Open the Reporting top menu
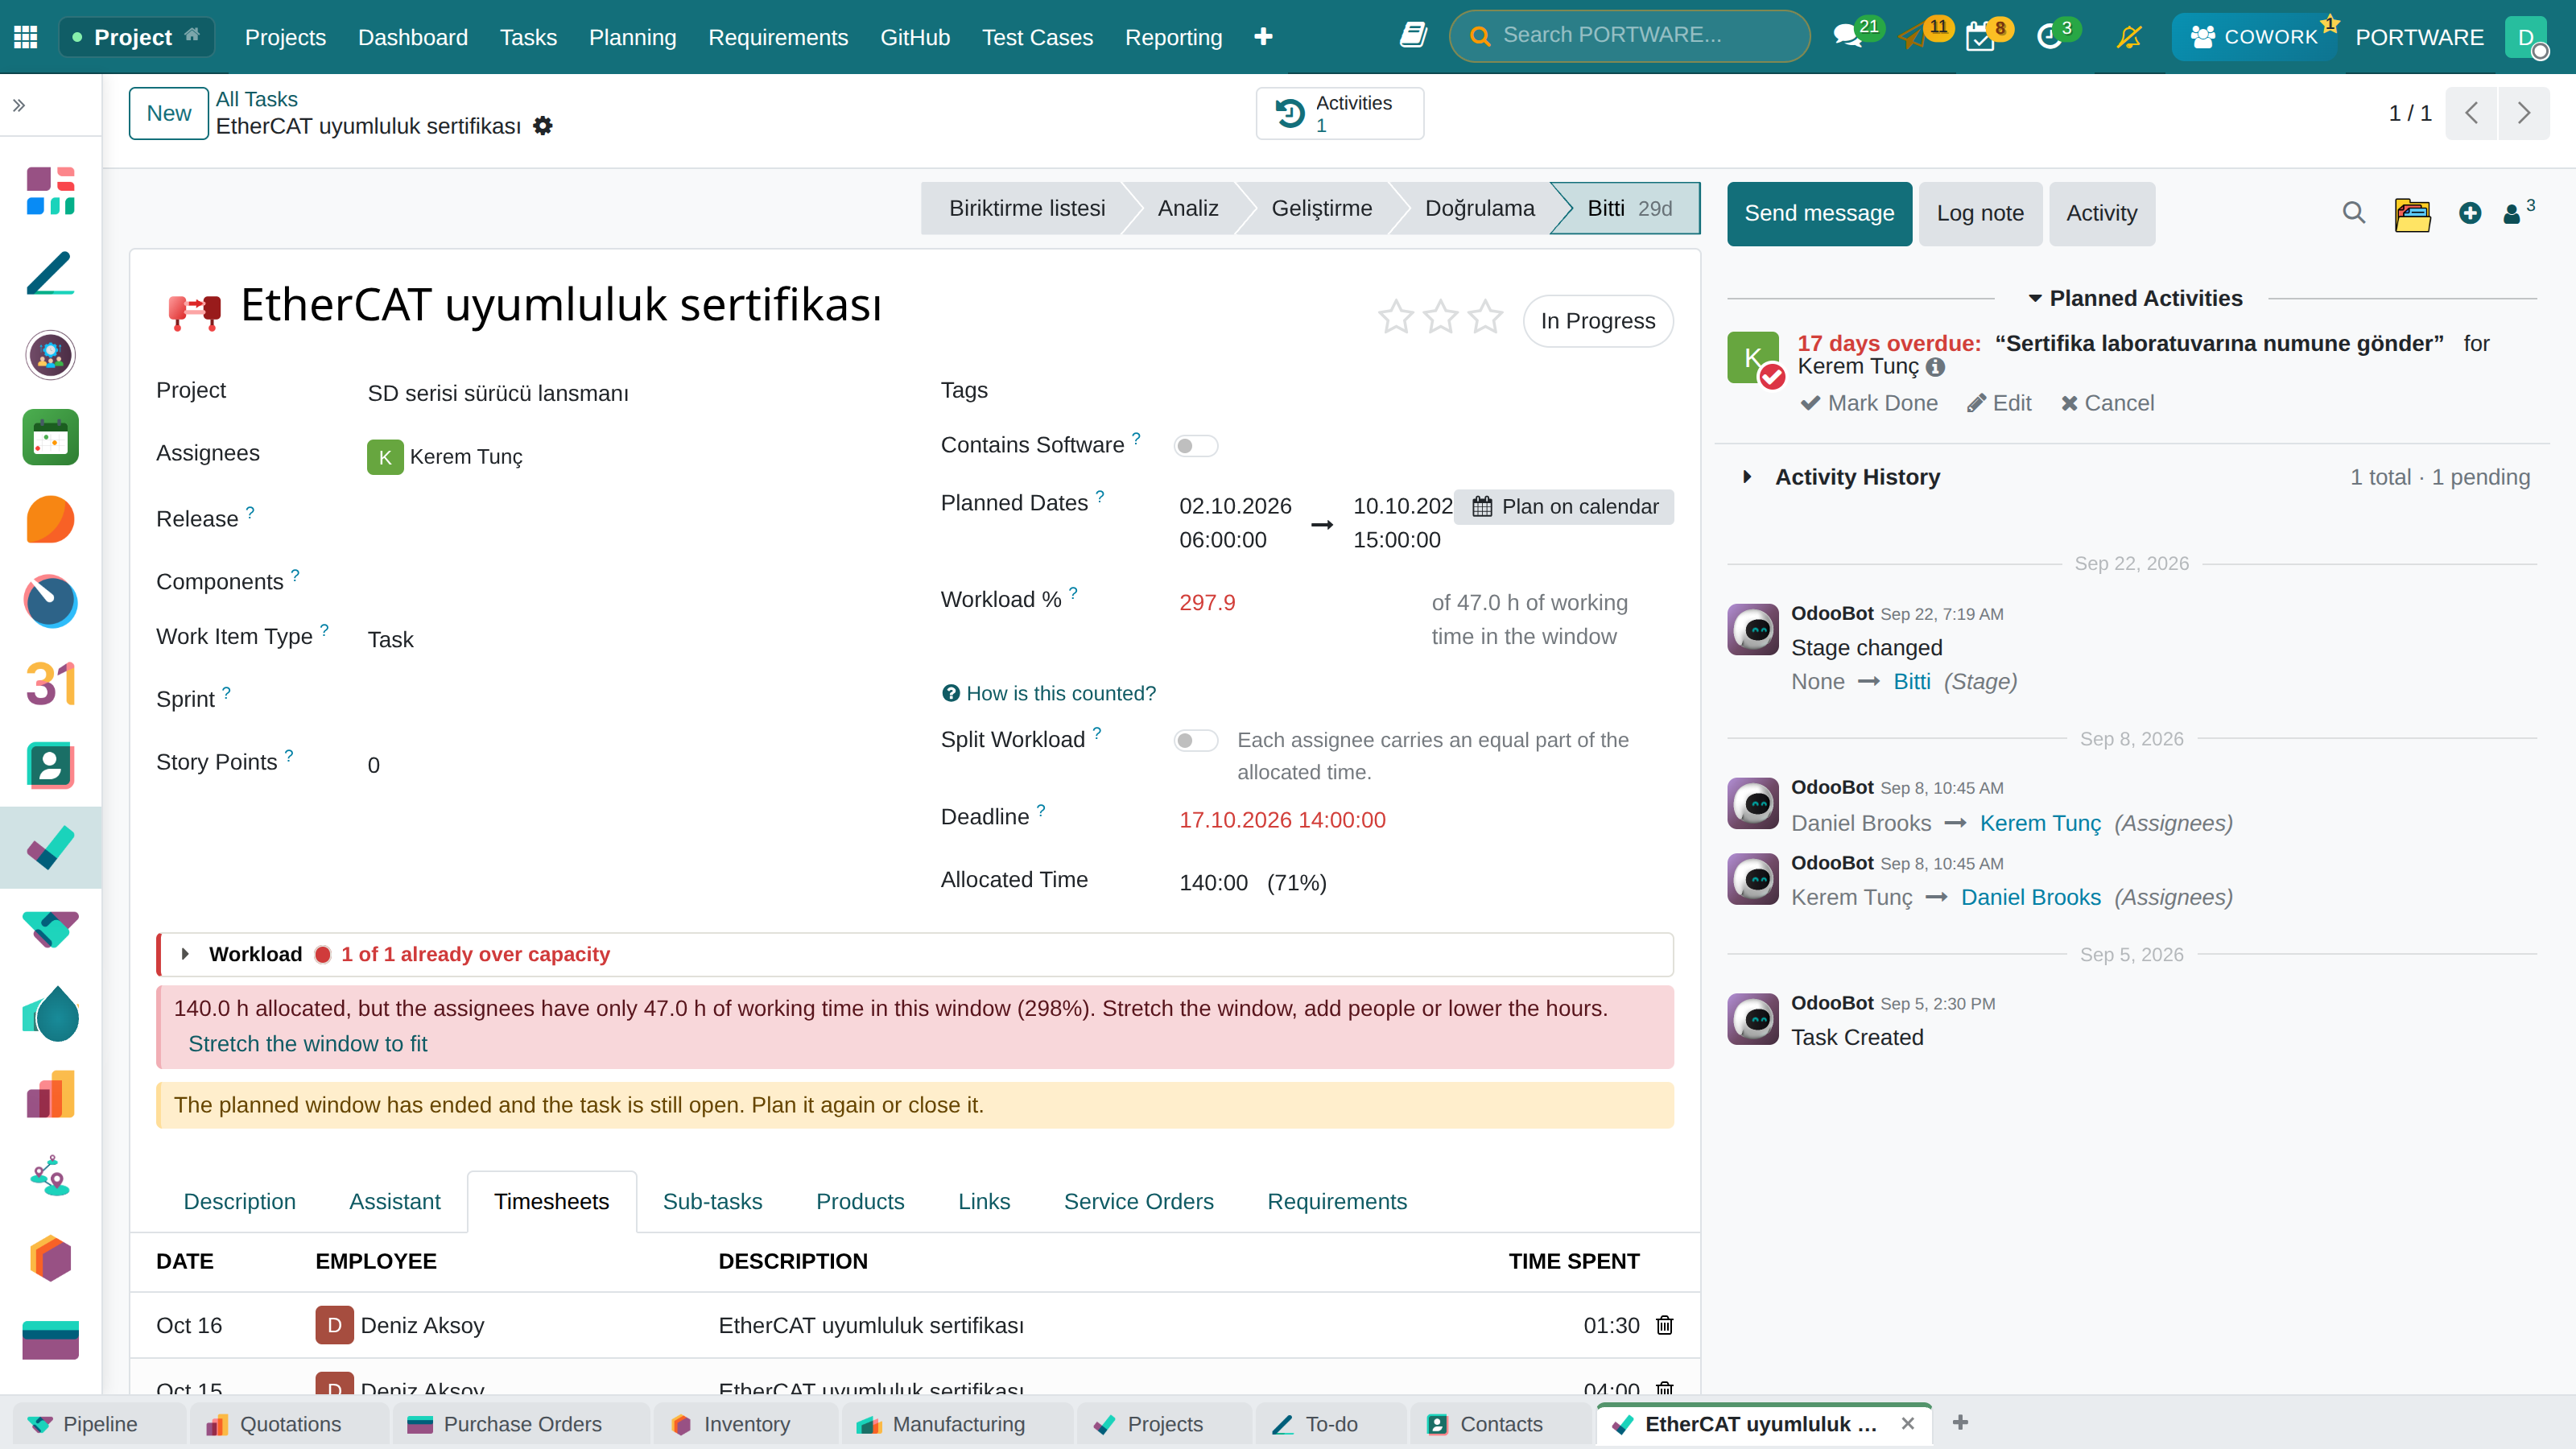Screen dimensions: 2576x1449 click(1173, 37)
